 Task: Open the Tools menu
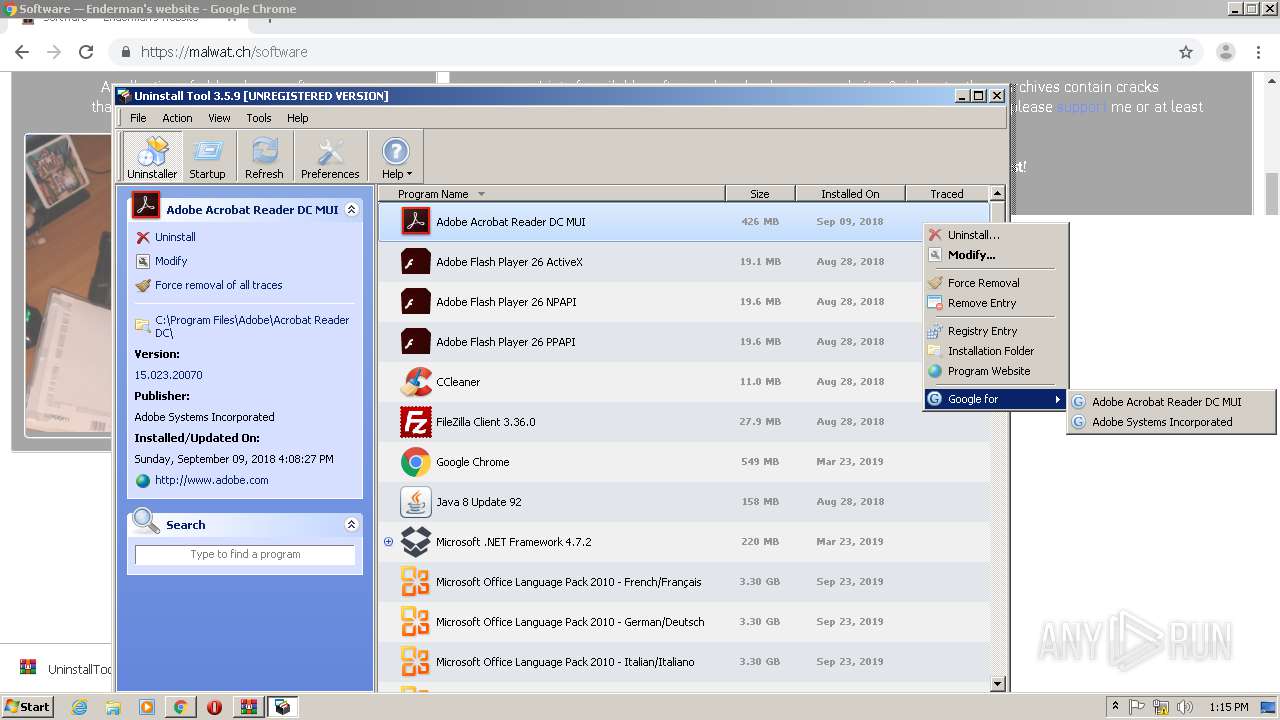[259, 118]
